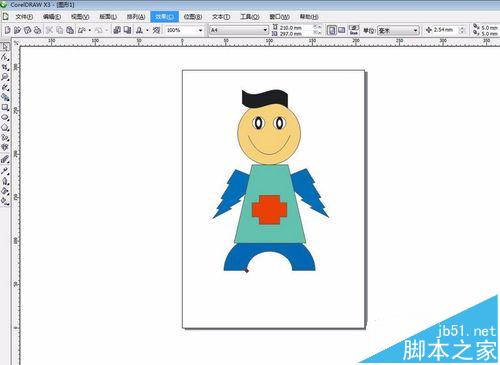This screenshot has width=500, height=365.
Task: Select the Fill bucket tool
Action: (x=5, y=191)
